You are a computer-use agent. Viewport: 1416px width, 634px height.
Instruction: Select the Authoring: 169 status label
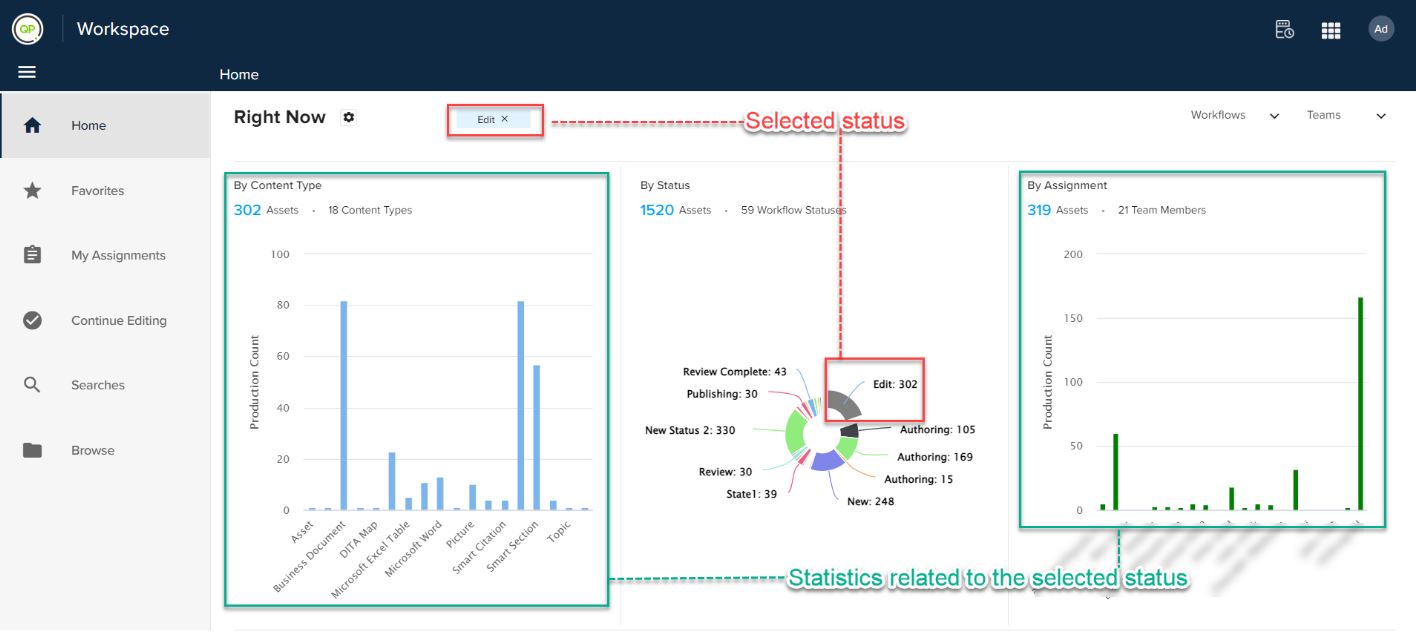[x=935, y=457]
